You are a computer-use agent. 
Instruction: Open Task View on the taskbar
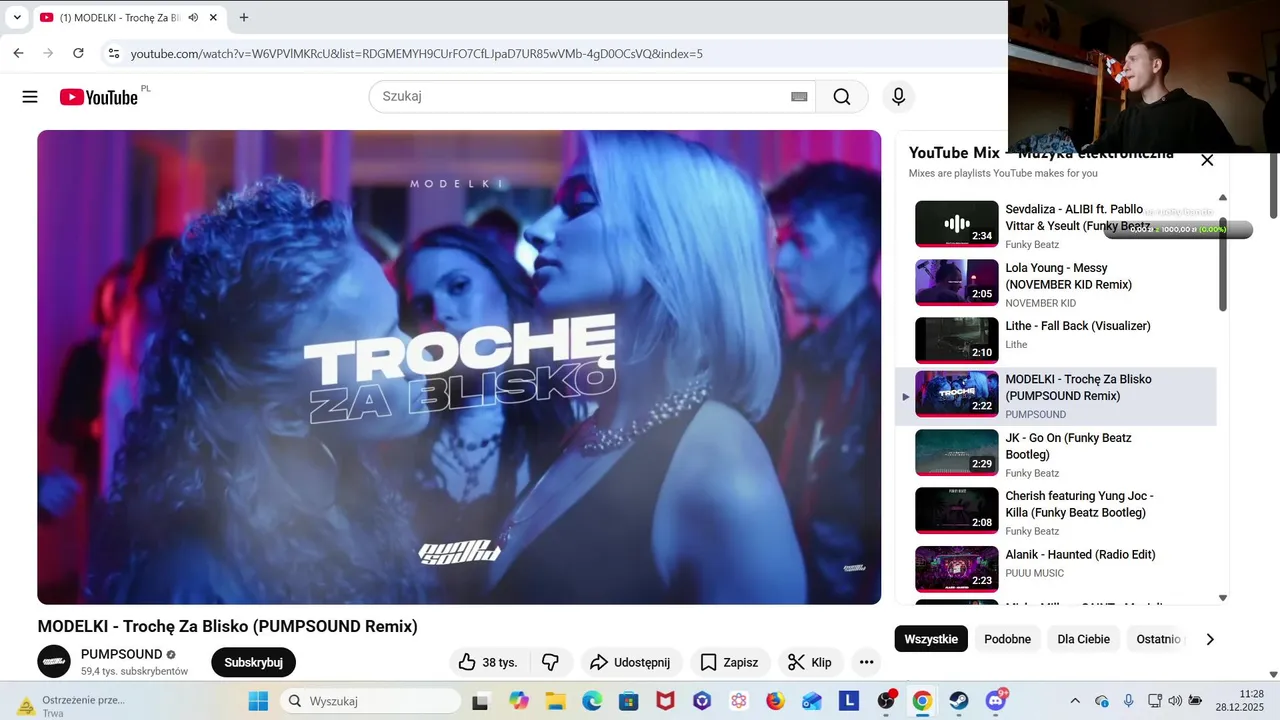pos(481,701)
